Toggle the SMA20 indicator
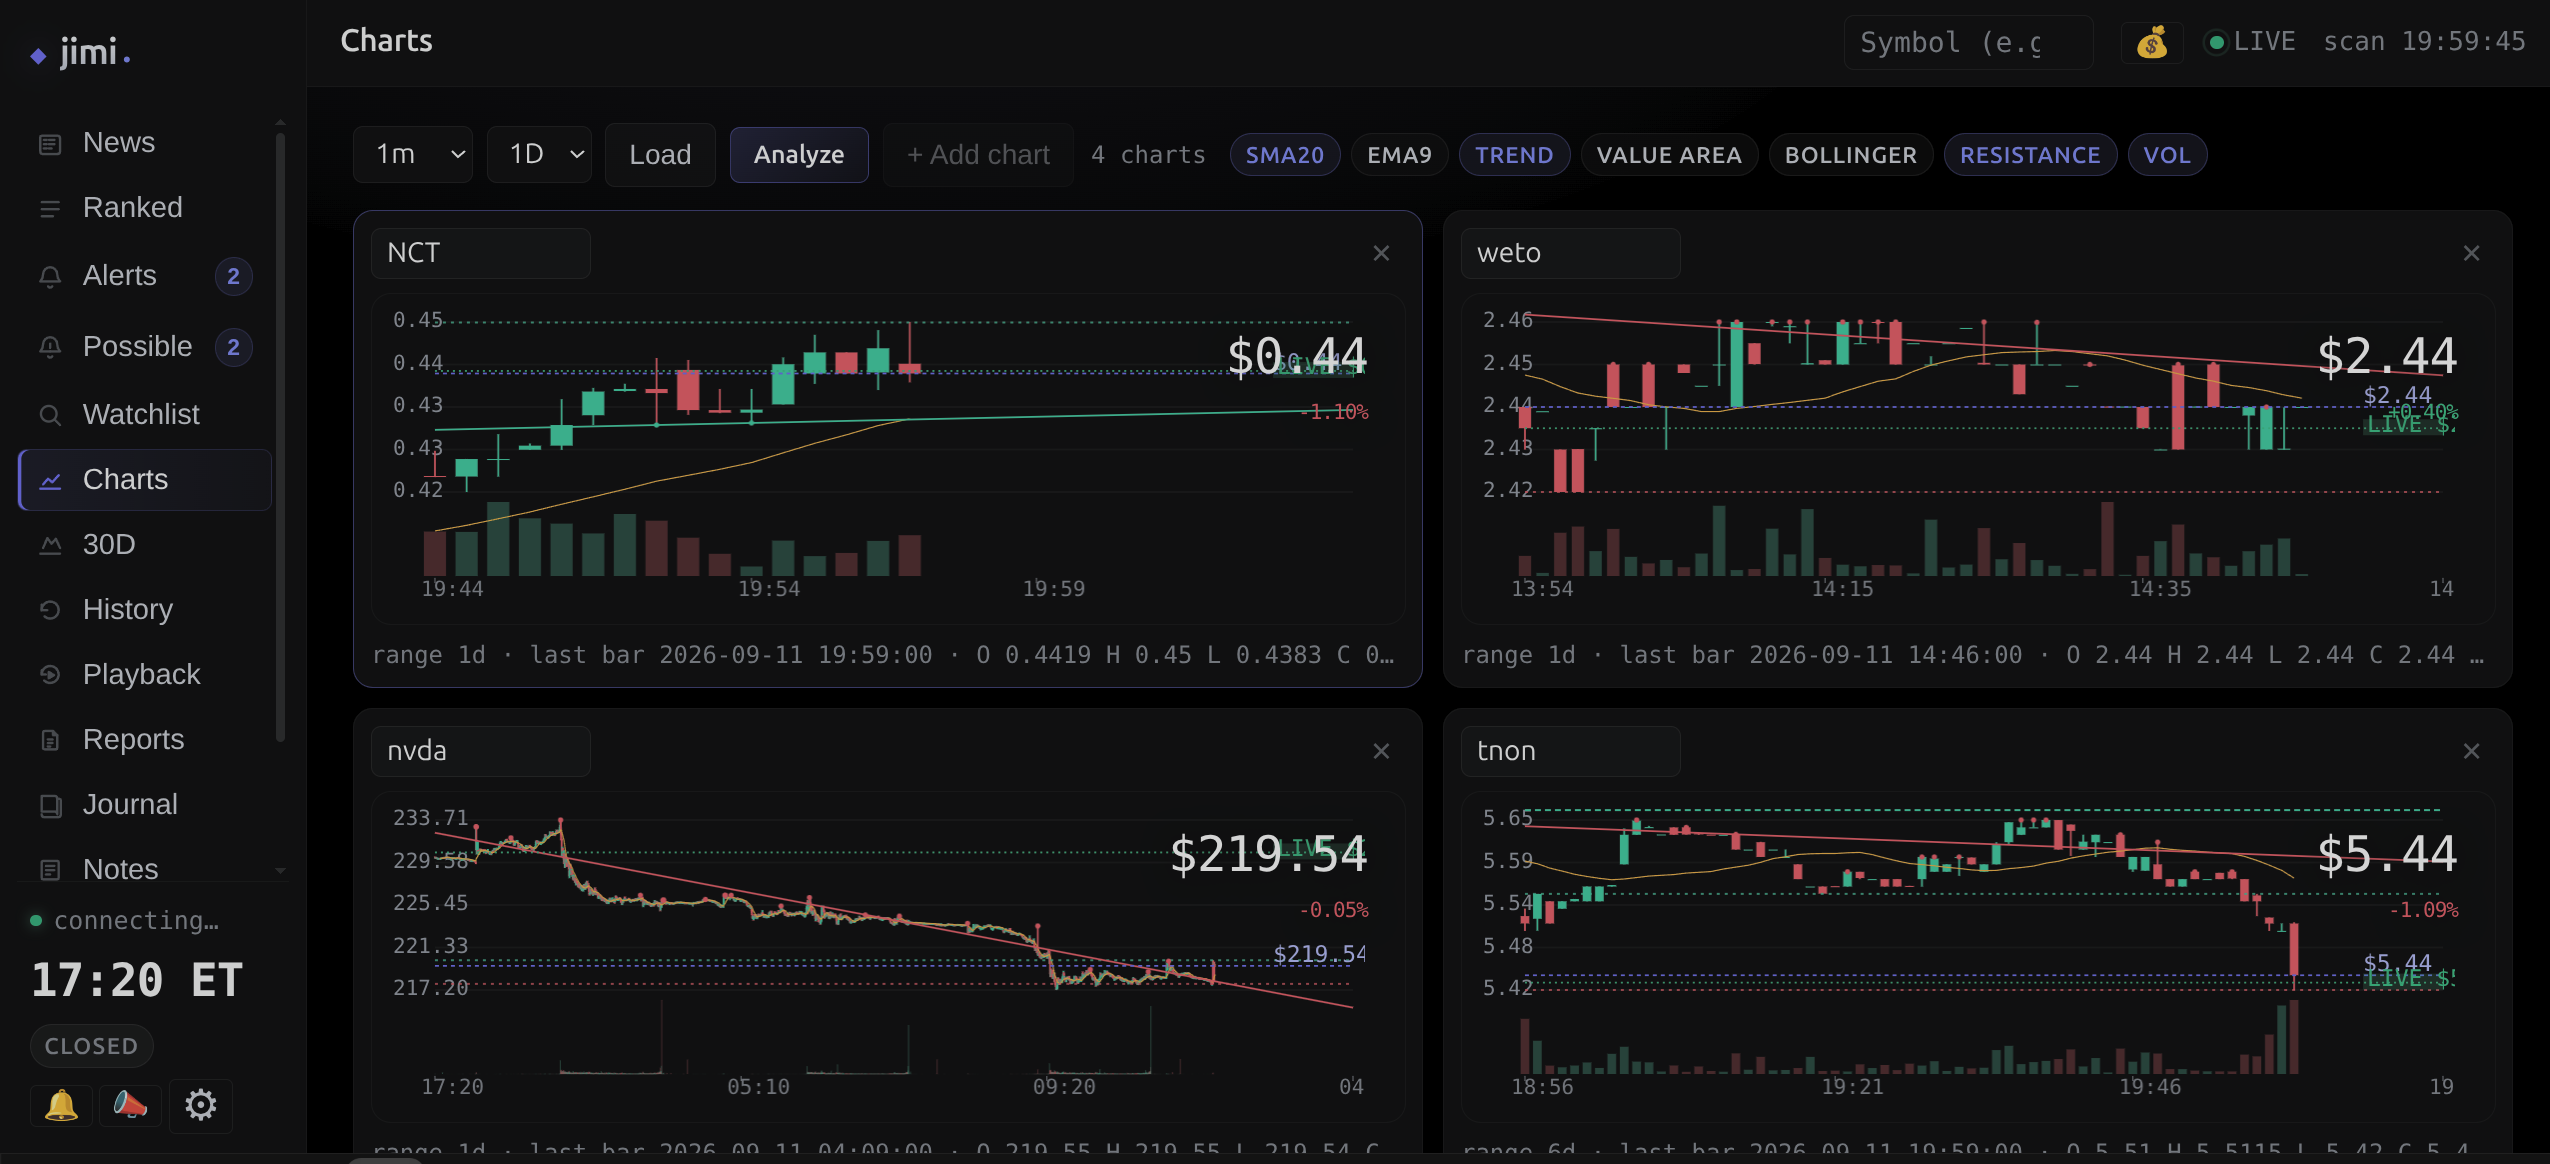The height and width of the screenshot is (1164, 2550). click(x=1285, y=155)
